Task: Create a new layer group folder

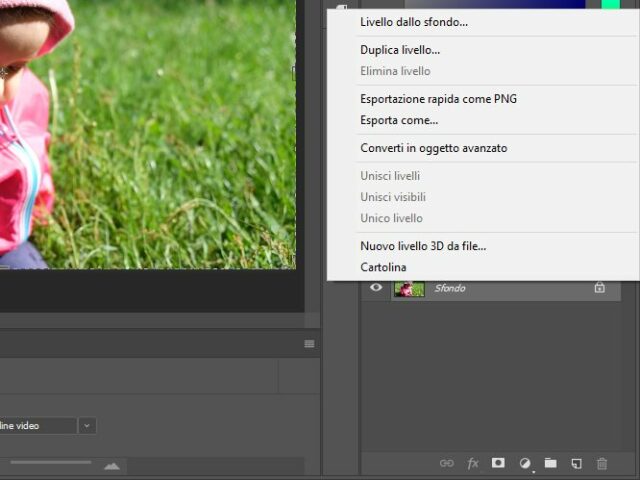Action: click(551, 463)
